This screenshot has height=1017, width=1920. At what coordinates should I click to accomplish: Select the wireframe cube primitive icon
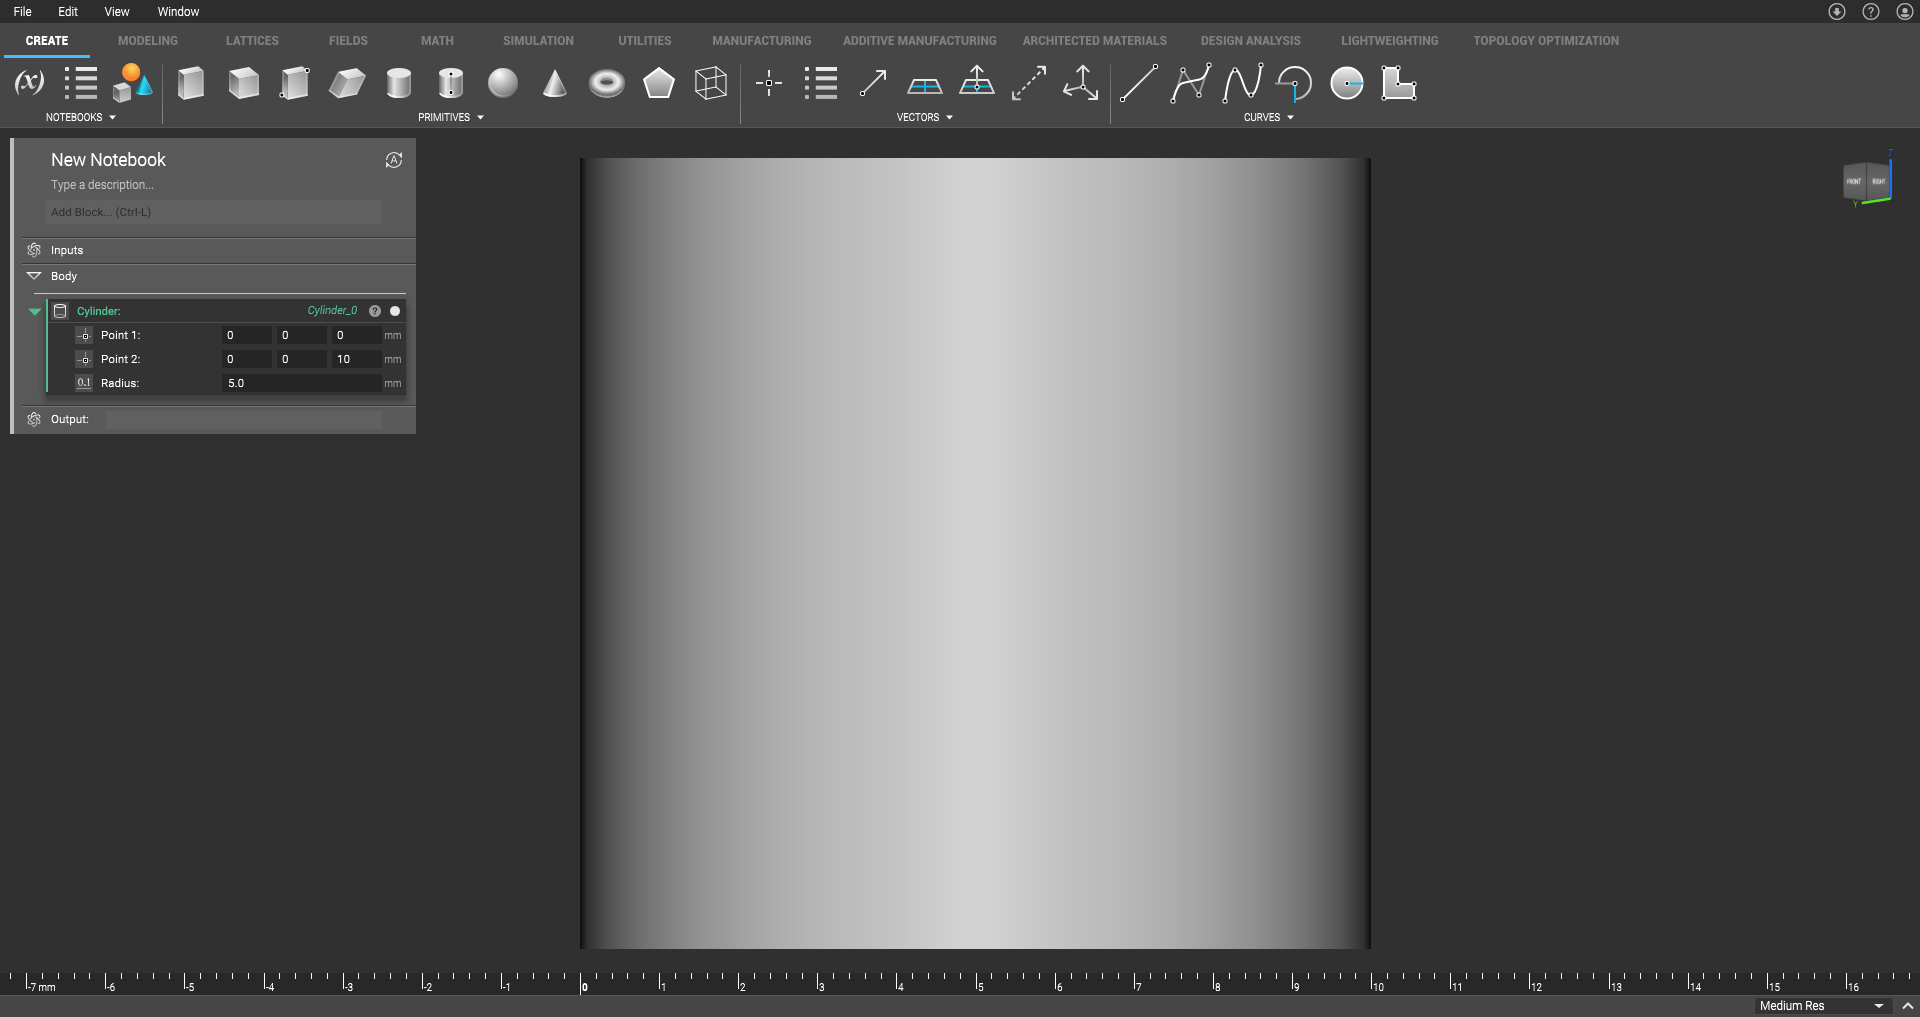tap(711, 83)
